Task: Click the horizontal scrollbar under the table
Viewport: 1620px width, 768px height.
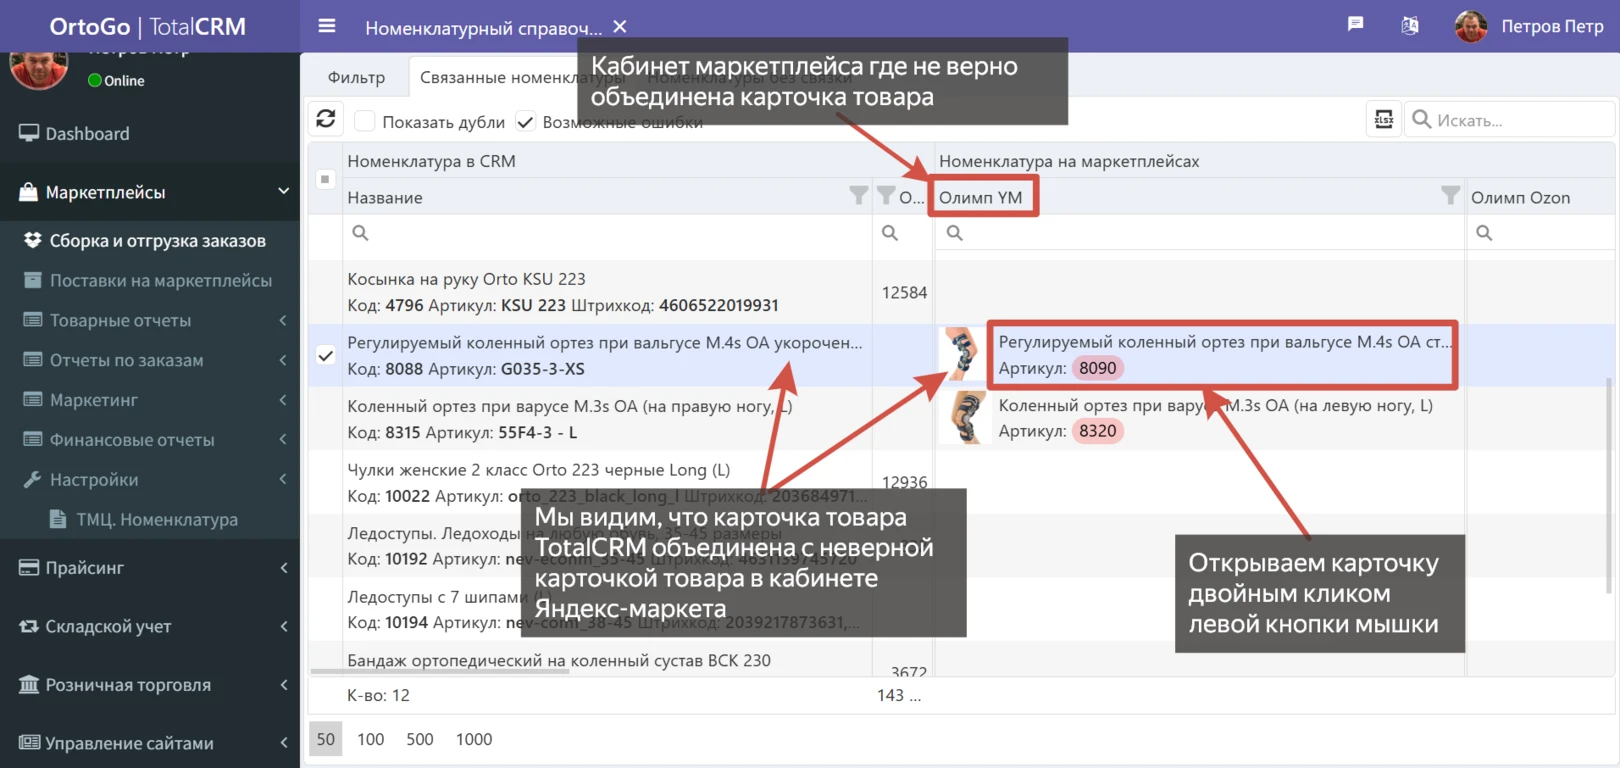Action: [x=440, y=671]
